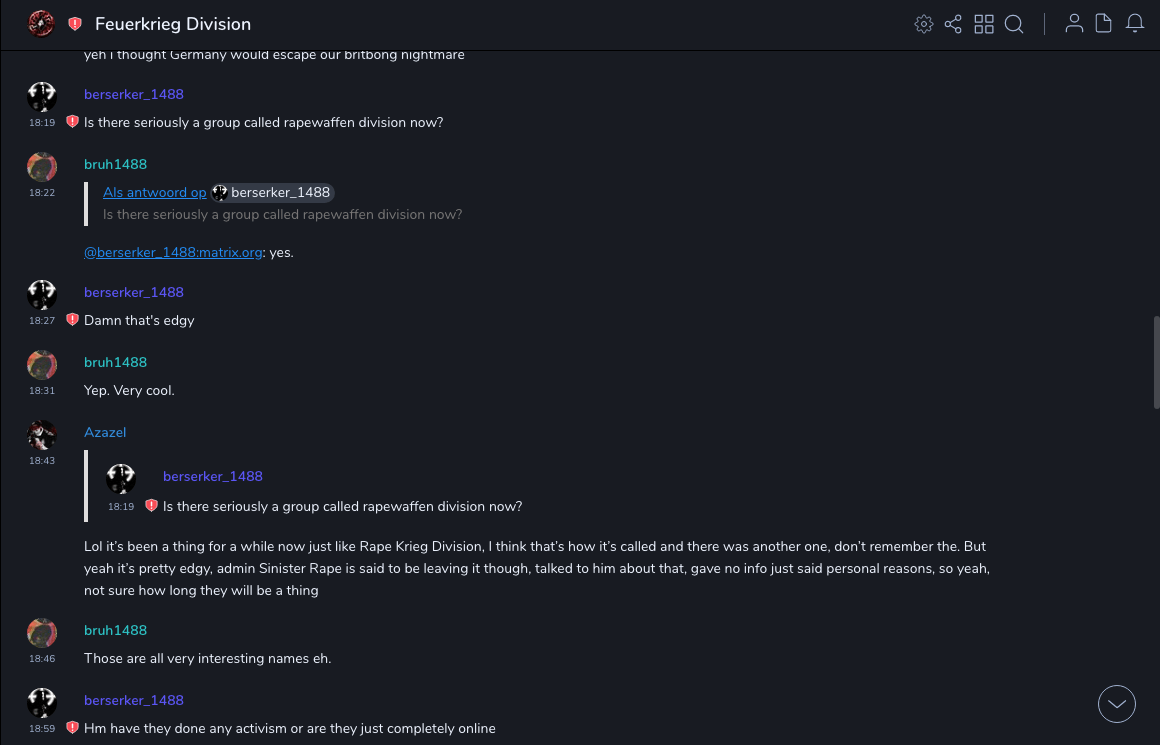Image resolution: width=1160 pixels, height=745 pixels.
Task: Click red shield icon on 18:59 message
Action: 72,728
